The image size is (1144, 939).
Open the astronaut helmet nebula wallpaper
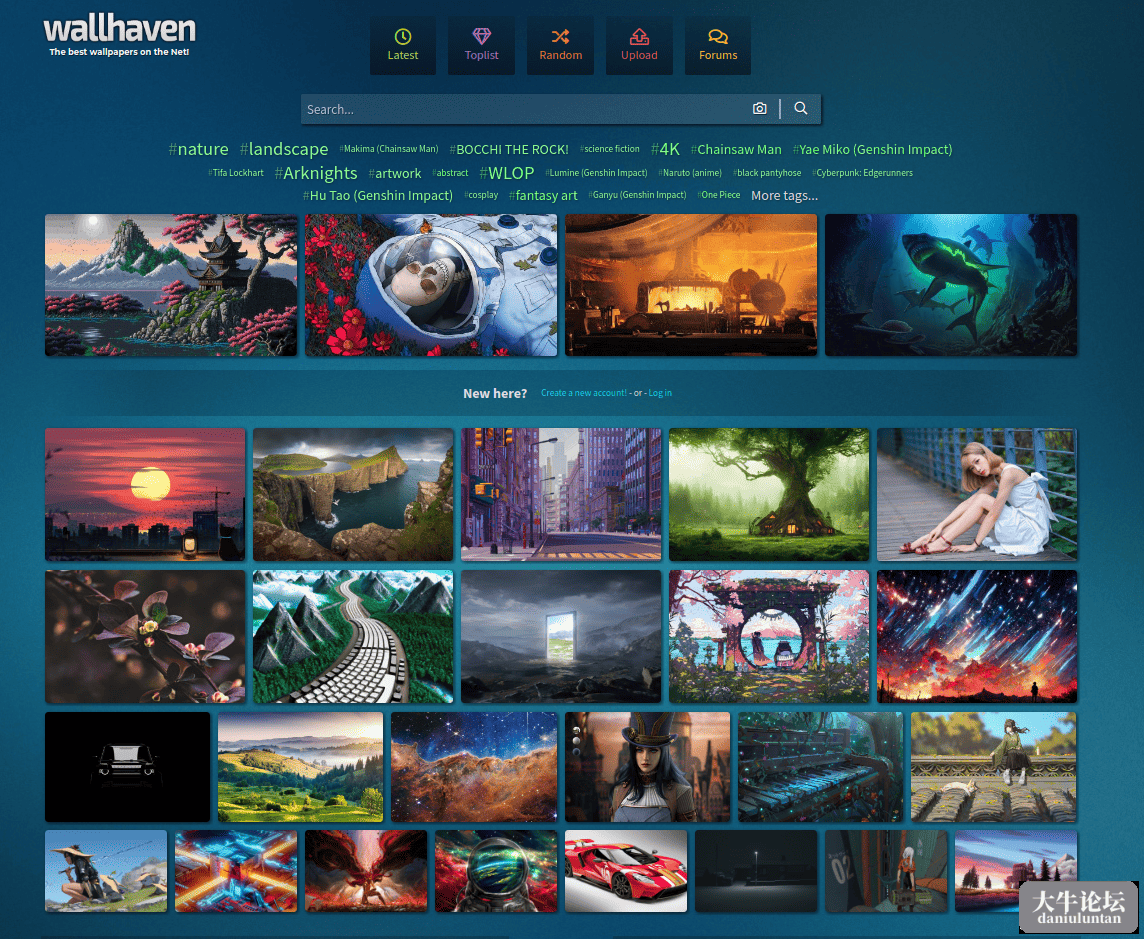[x=496, y=871]
